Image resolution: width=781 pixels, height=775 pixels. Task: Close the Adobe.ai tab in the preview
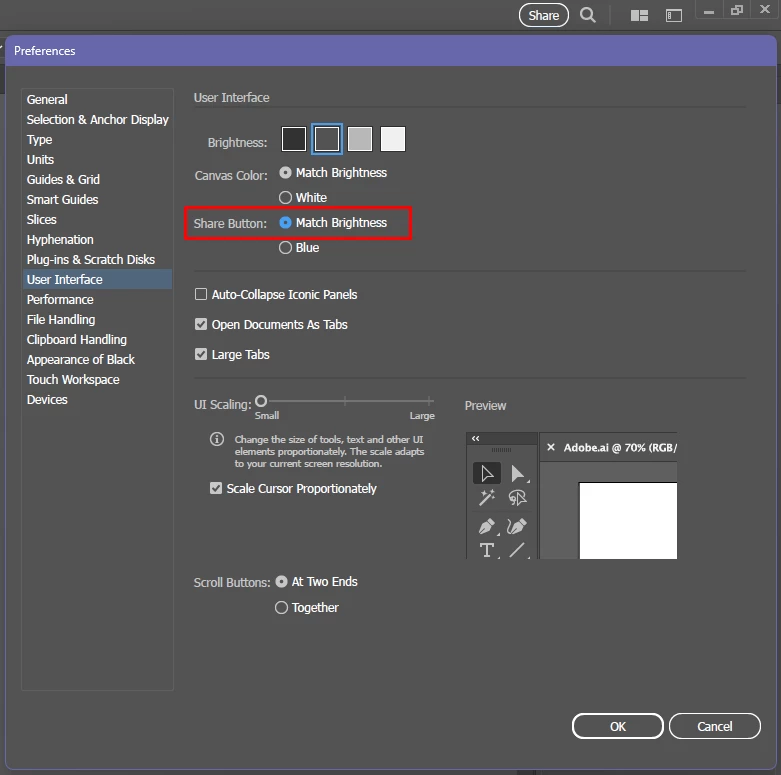click(551, 447)
